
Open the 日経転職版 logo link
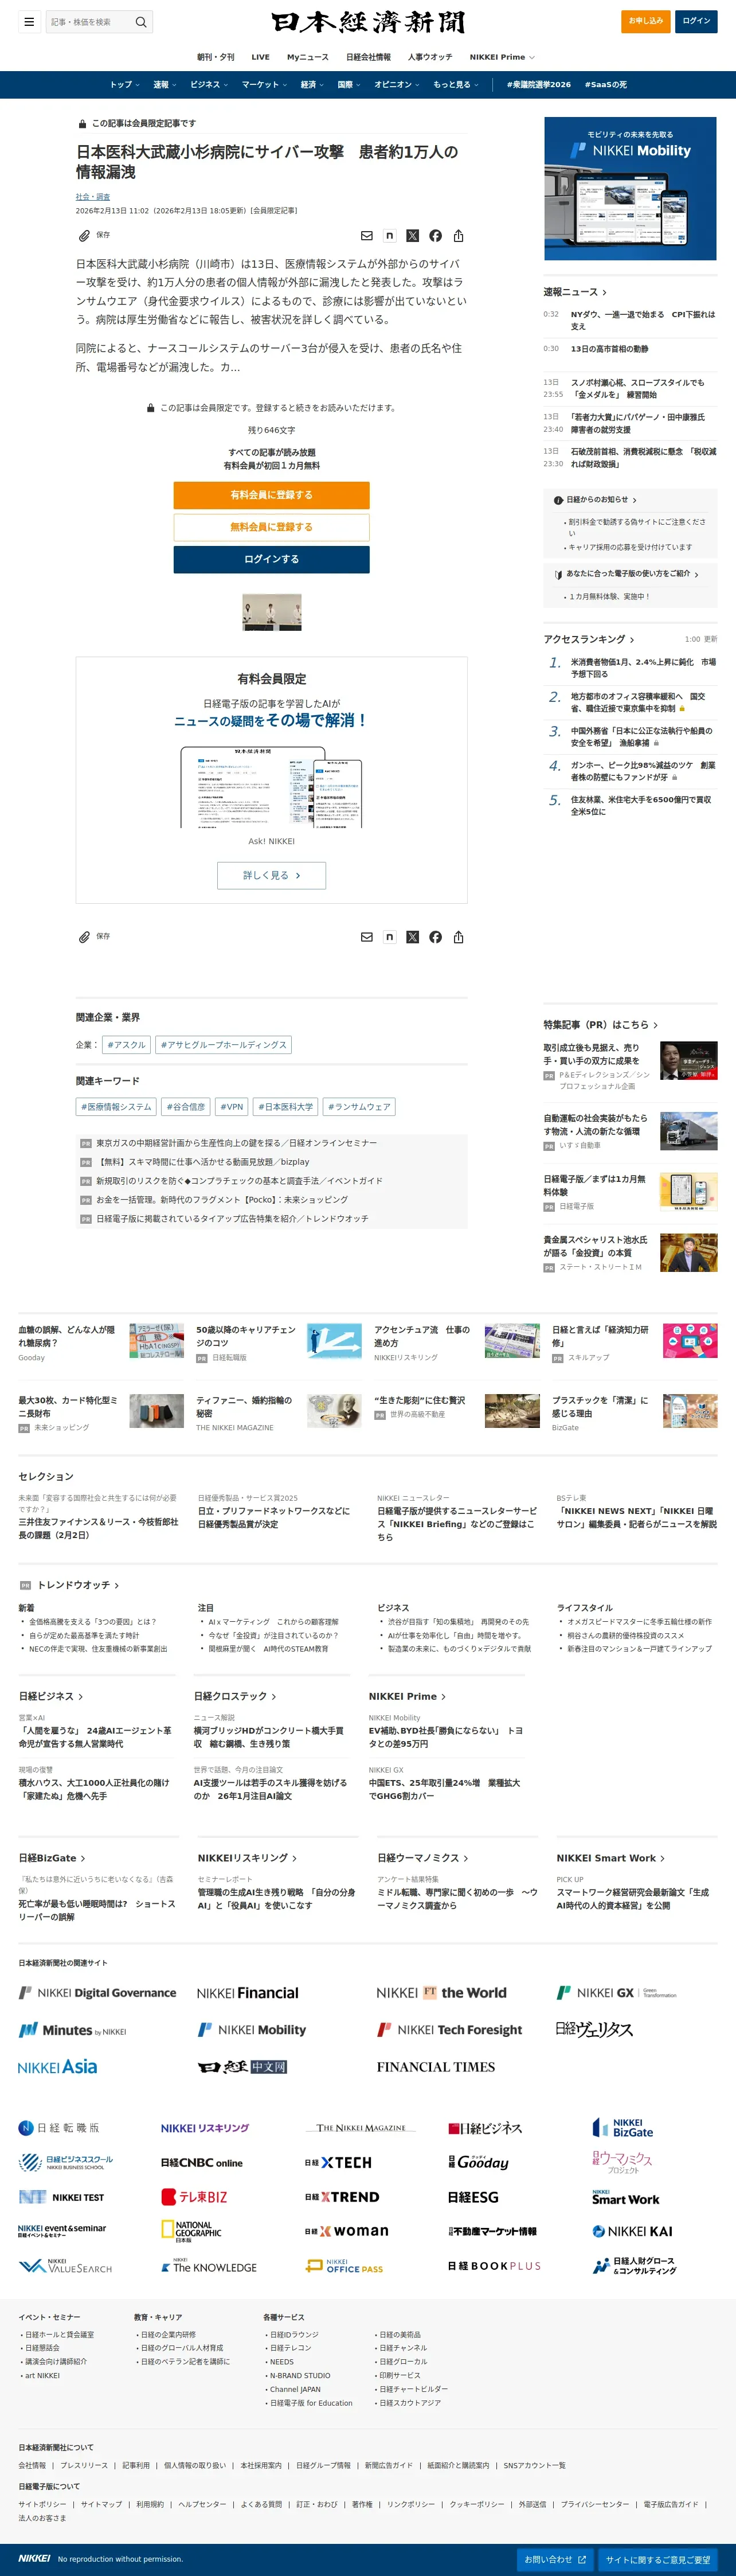(59, 2128)
